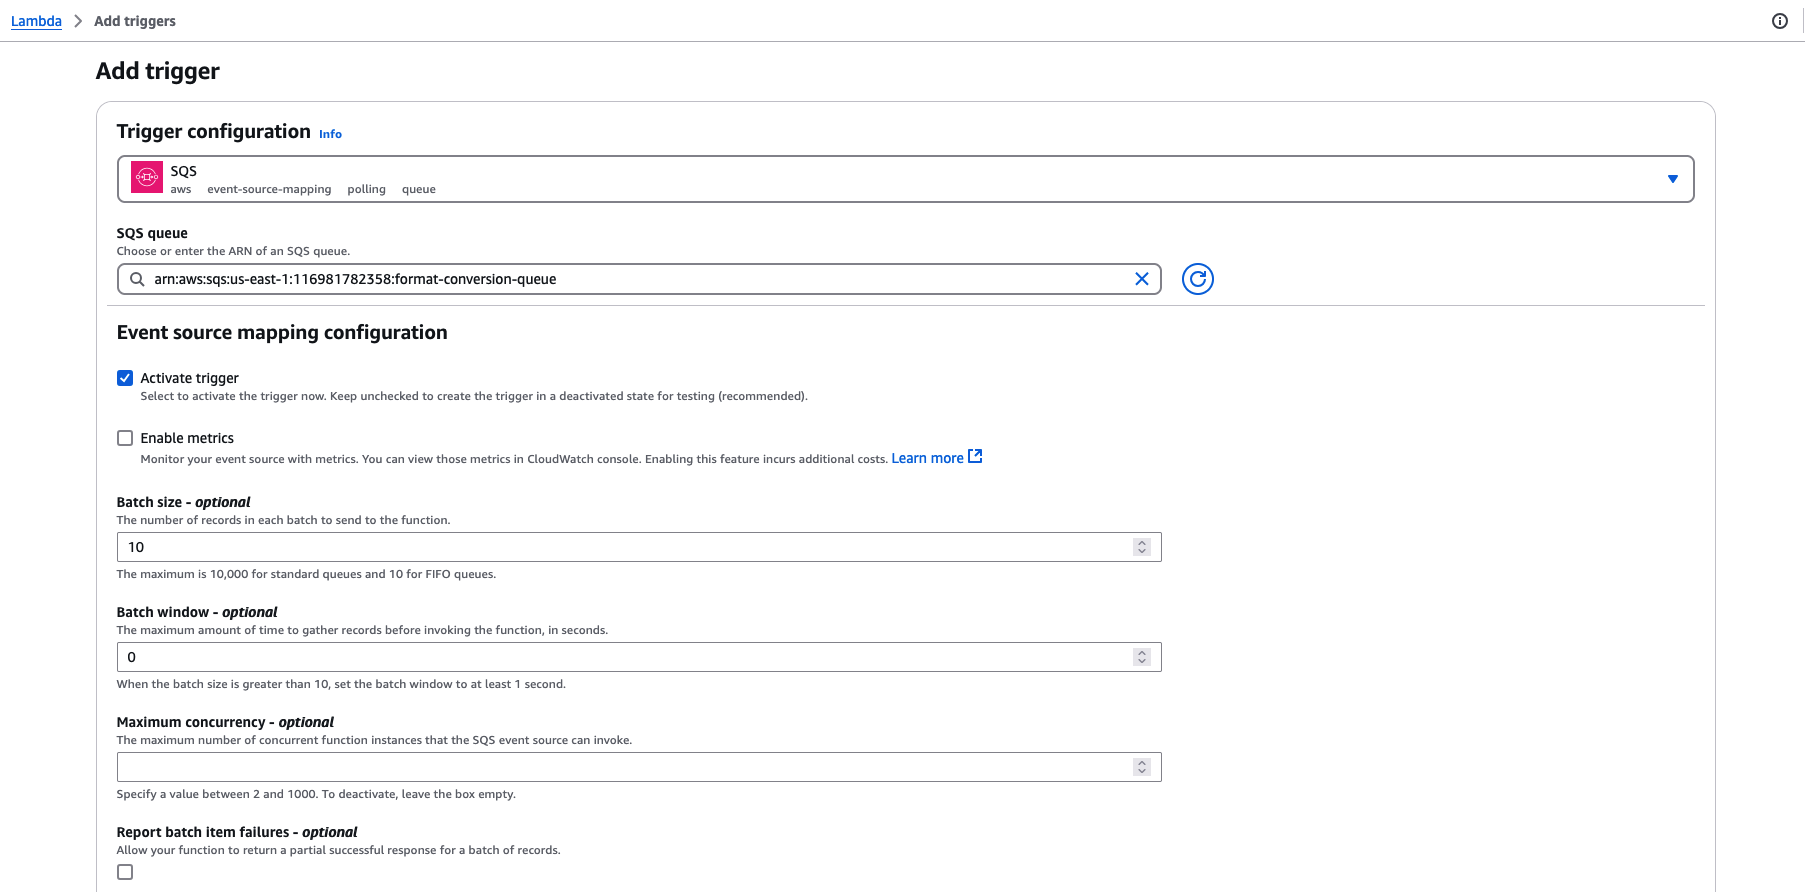Click the Enable metrics label
The image size is (1805, 892).
coord(187,438)
